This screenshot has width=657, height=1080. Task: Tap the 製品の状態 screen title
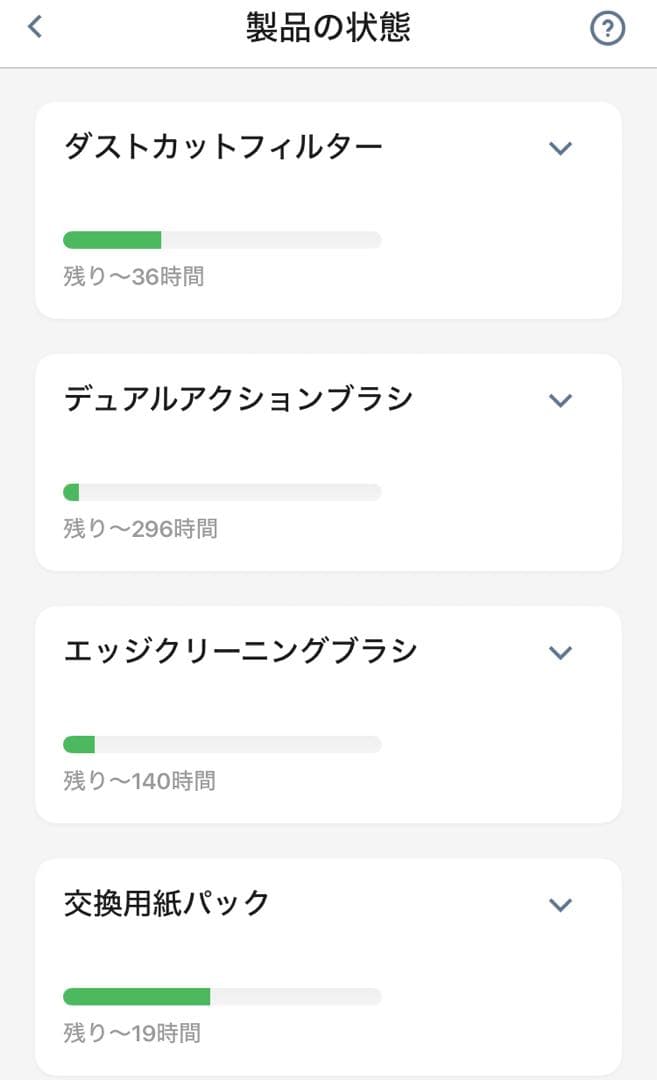pos(328,25)
